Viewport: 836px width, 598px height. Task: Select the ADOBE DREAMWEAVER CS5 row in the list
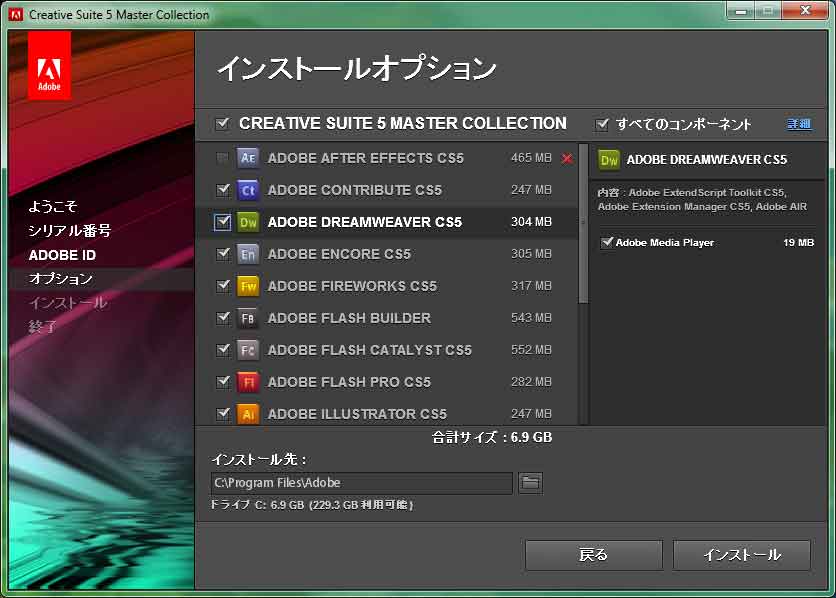click(x=387, y=222)
